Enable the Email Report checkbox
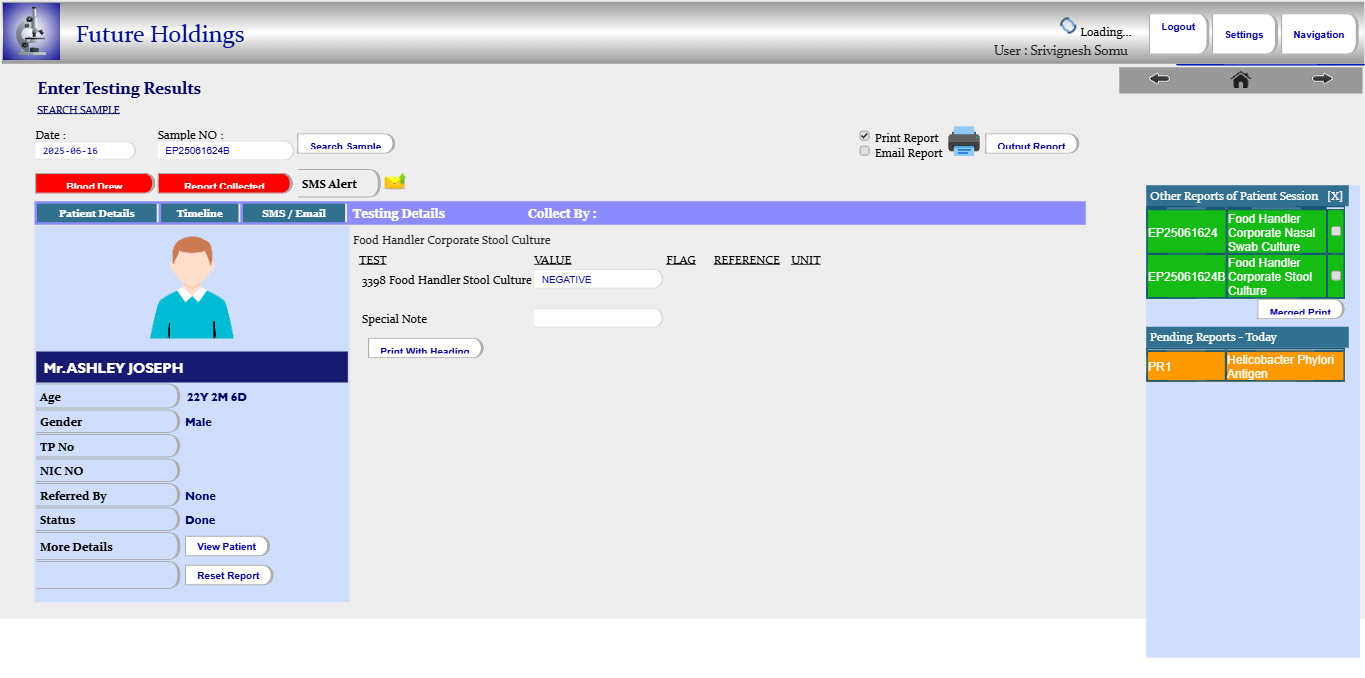This screenshot has height=678, width=1365. pos(865,151)
